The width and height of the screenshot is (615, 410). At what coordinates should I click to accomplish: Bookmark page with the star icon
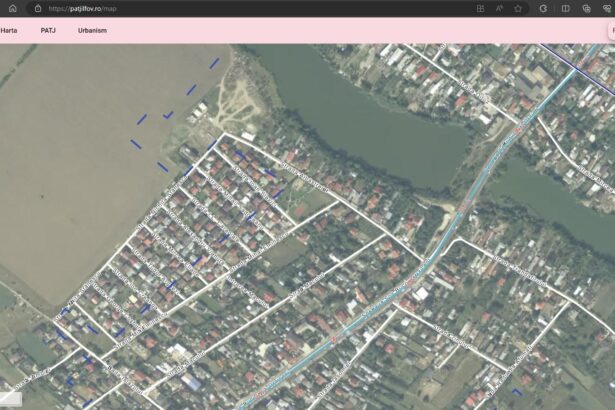tap(518, 8)
